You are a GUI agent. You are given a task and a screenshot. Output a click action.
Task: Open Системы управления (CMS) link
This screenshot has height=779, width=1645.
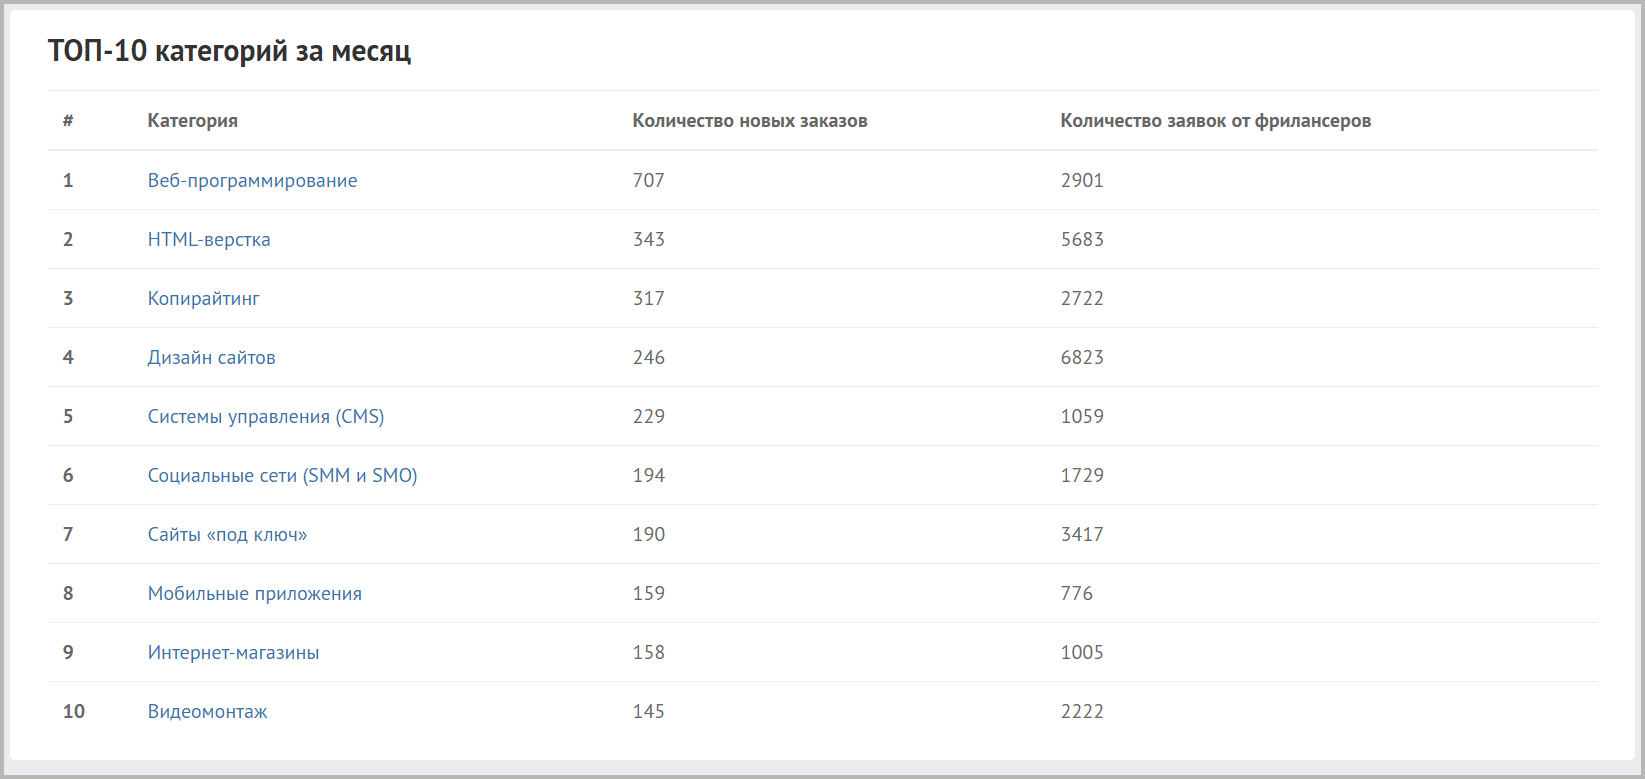coord(266,417)
